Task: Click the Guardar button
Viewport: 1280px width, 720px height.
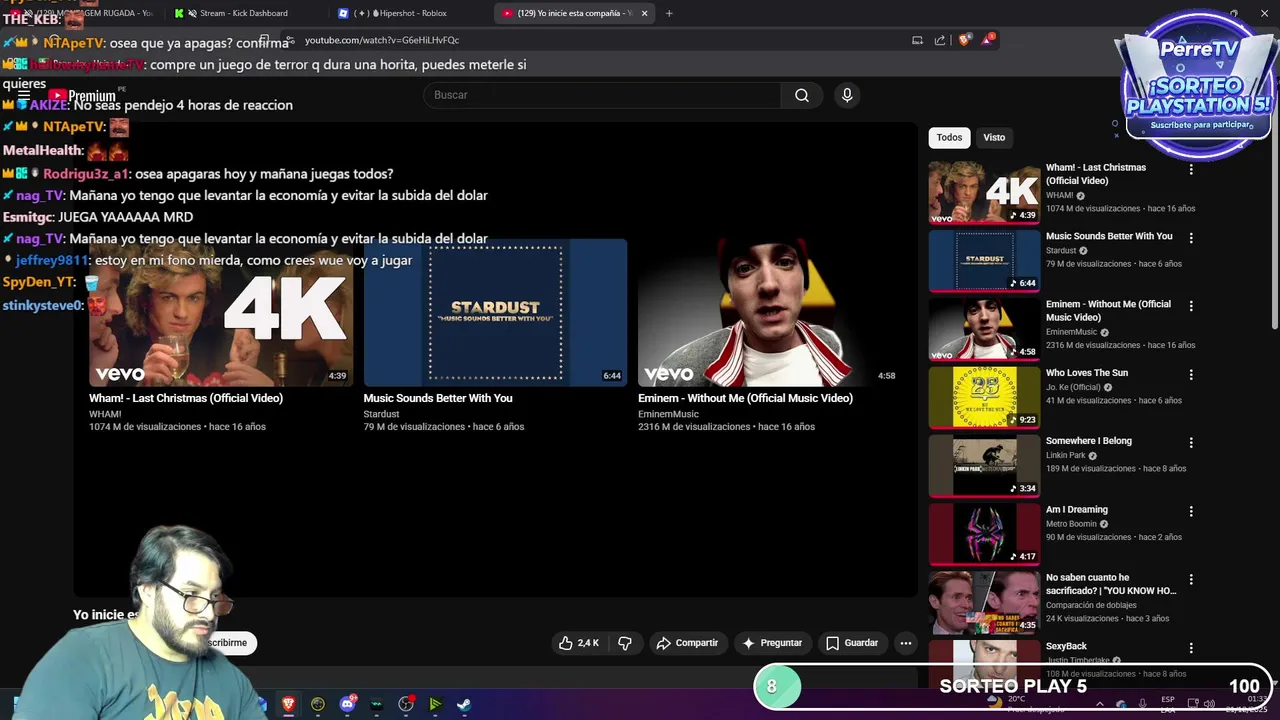Action: [852, 643]
